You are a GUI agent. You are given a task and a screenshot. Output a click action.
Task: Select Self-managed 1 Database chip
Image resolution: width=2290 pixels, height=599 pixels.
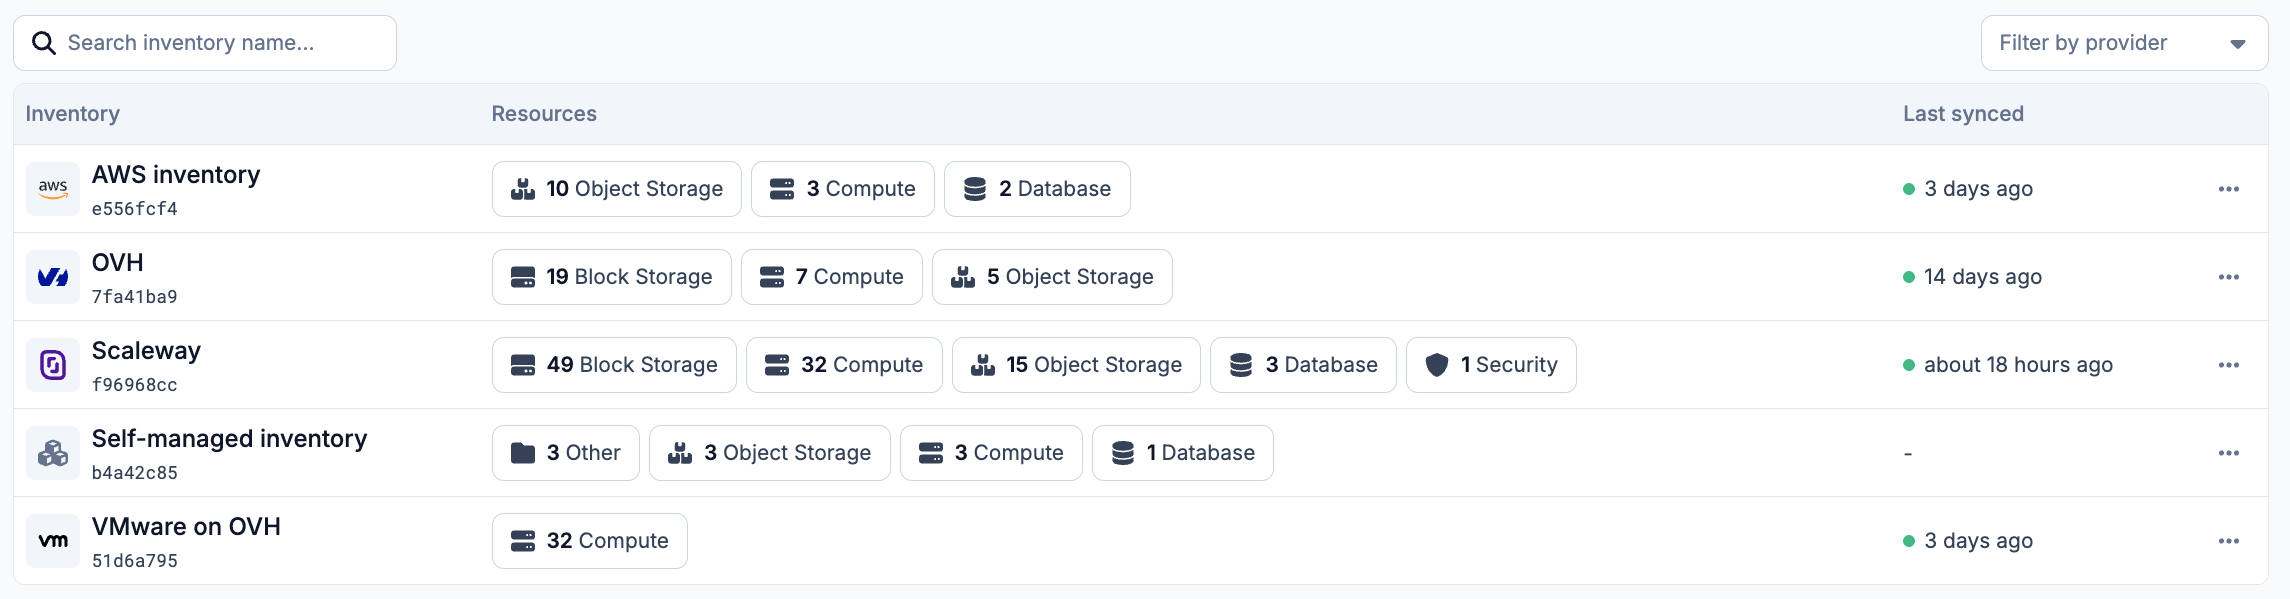(x=1183, y=453)
